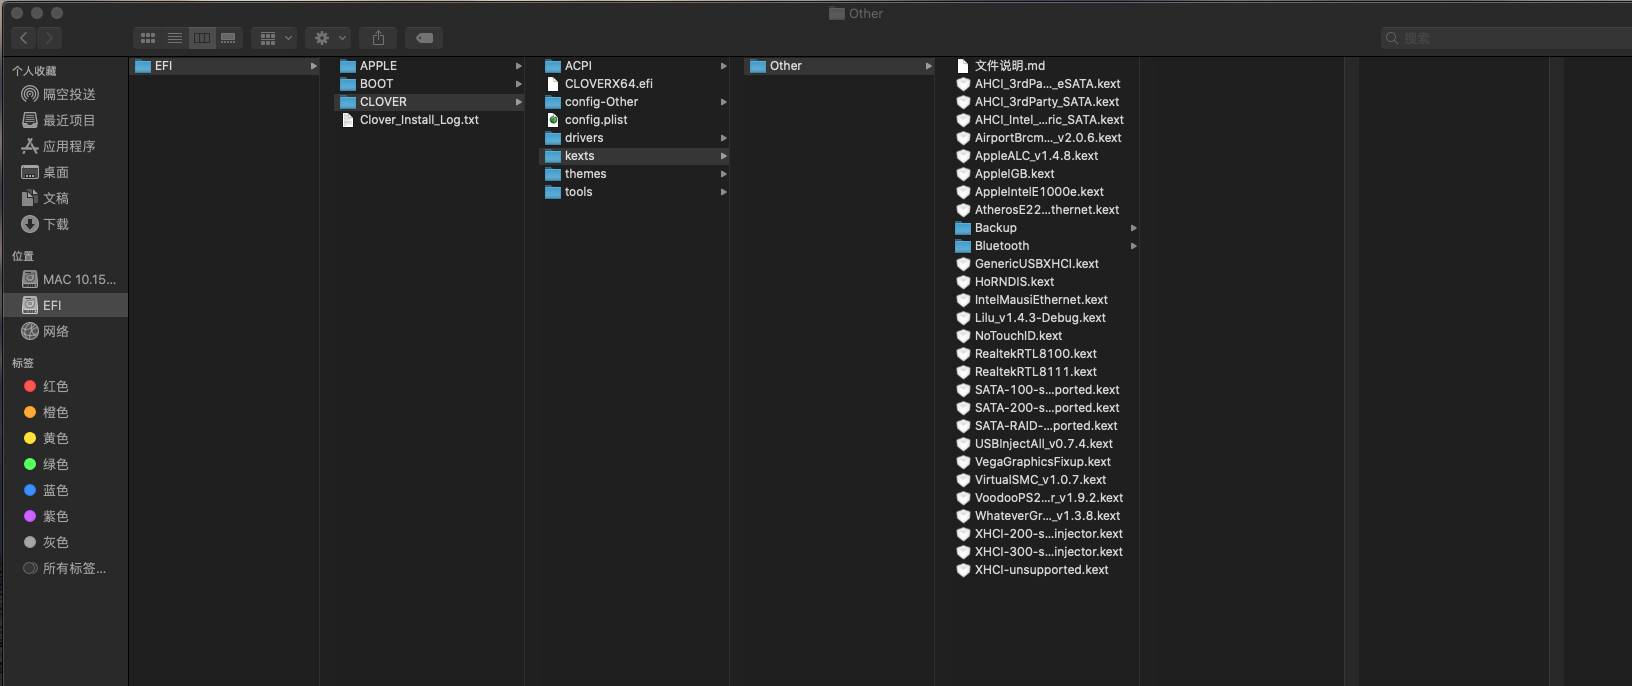This screenshot has width=1632, height=686.
Task: Switch to icon view in the toolbar
Action: 148,38
